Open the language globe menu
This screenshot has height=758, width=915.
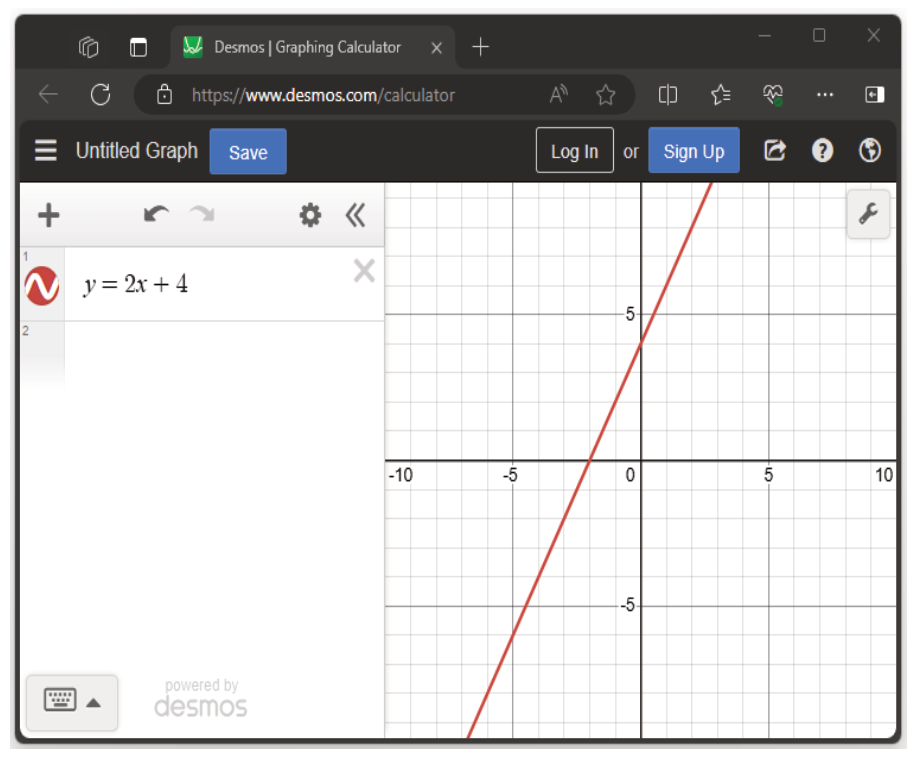coord(869,151)
